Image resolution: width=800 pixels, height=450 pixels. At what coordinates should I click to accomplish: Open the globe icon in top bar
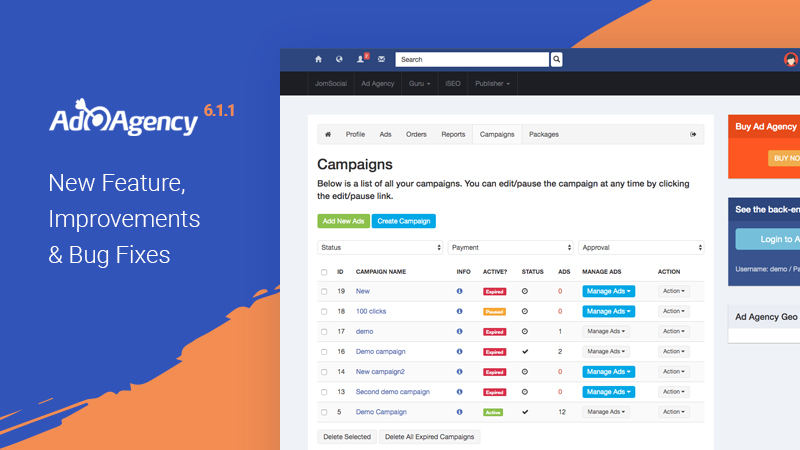click(339, 60)
